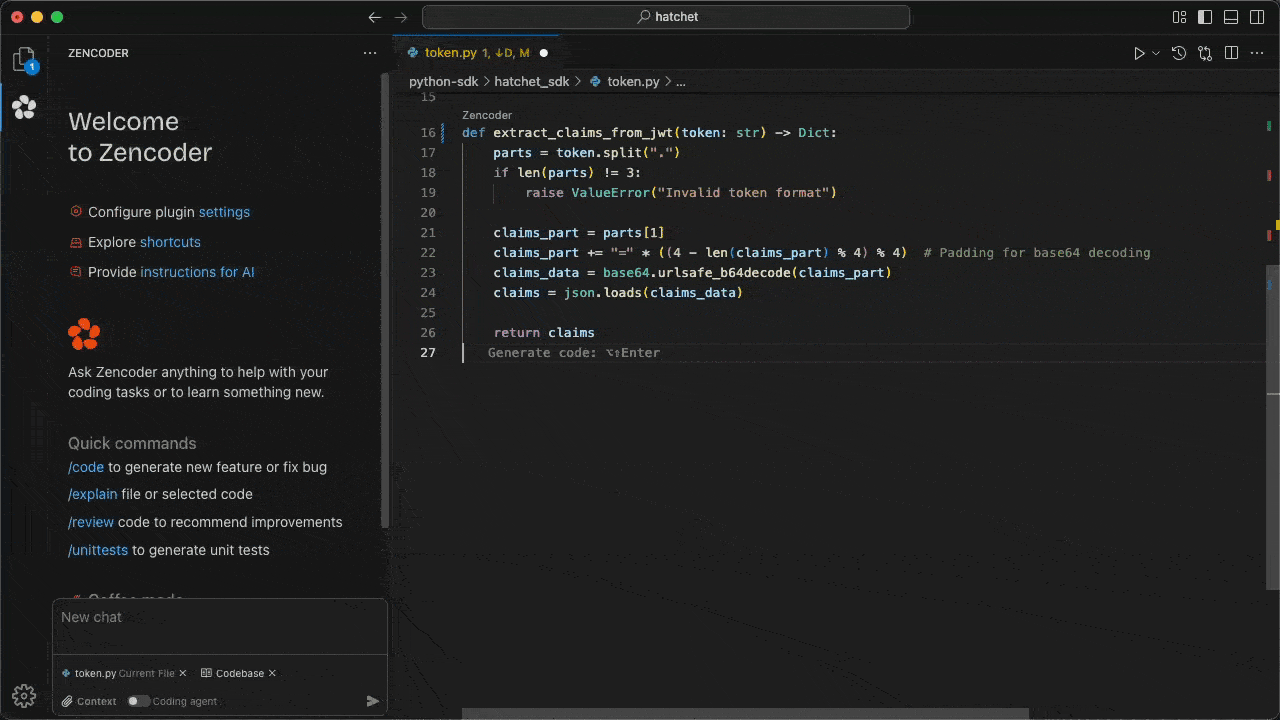Add Context with paperclip button
This screenshot has width=1280, height=720.
point(89,701)
